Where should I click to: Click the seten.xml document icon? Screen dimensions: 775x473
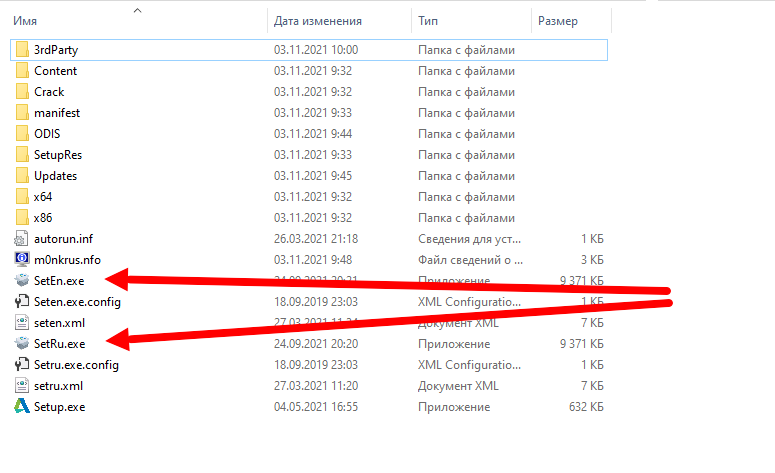point(22,323)
